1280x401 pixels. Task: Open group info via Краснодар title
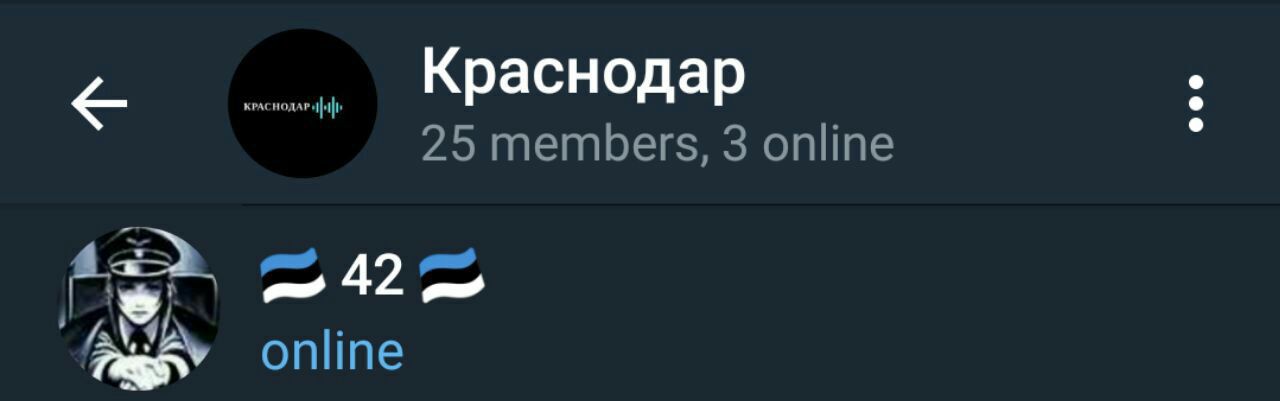(583, 75)
